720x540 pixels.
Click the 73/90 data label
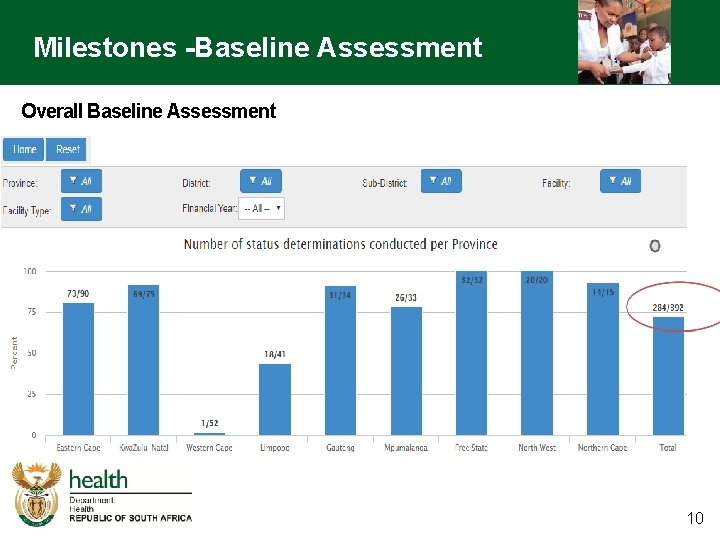tap(78, 294)
